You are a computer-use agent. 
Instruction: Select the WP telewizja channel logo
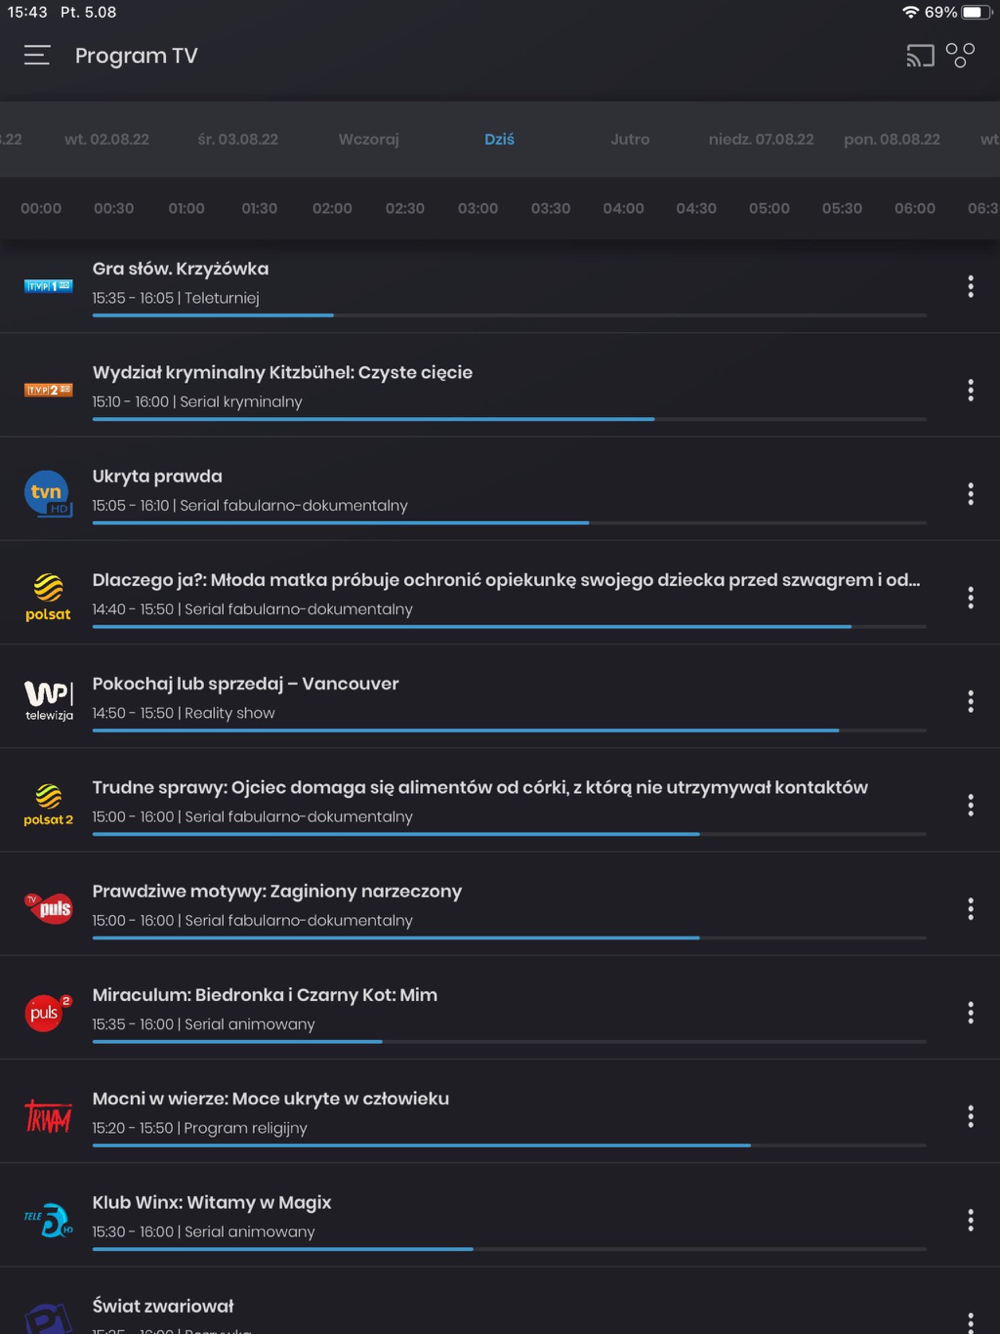click(x=48, y=701)
